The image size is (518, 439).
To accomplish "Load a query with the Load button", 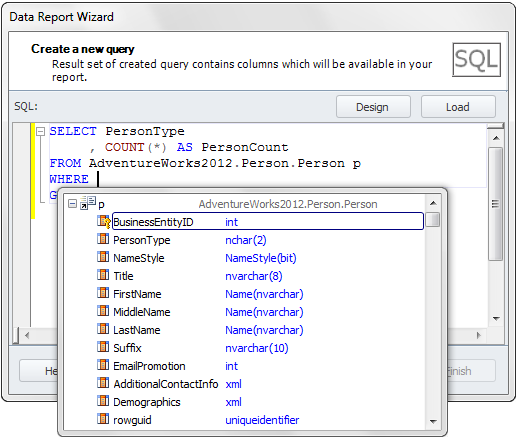I will pyautogui.click(x=458, y=107).
